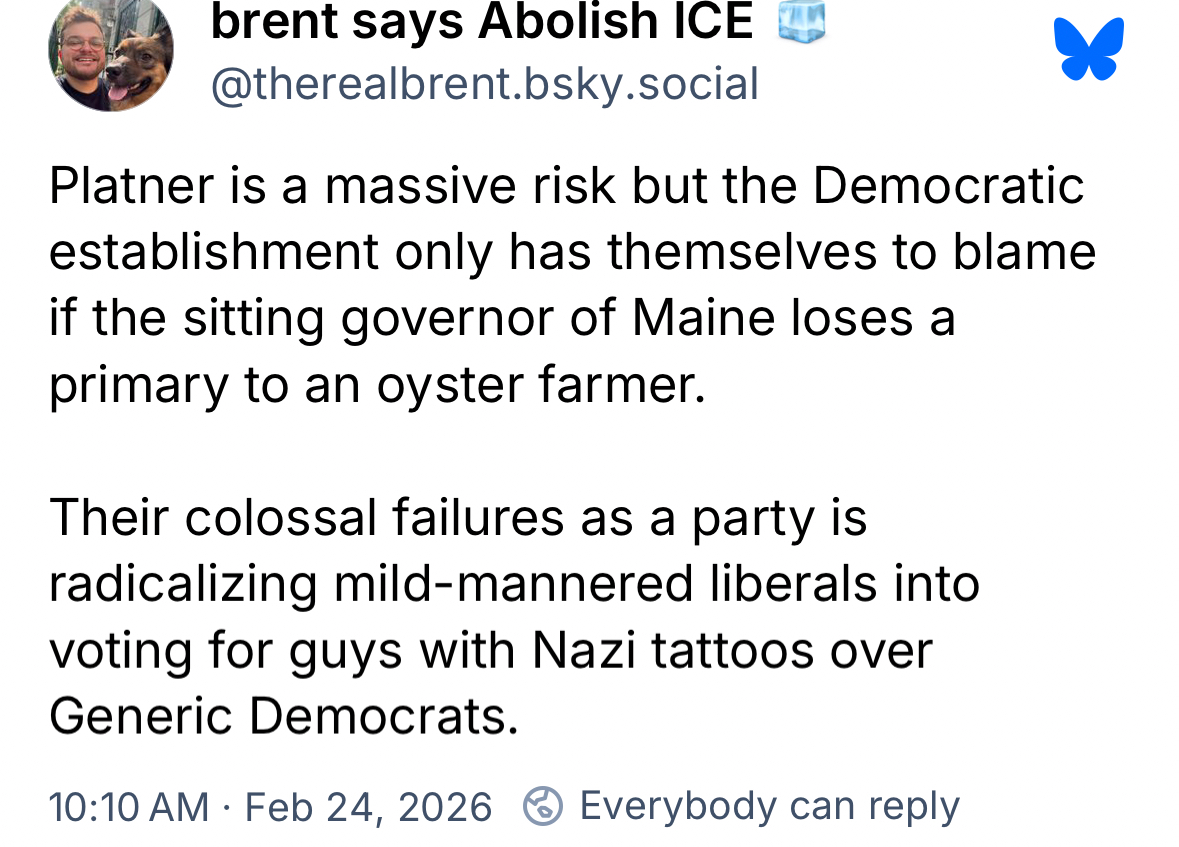Open the @therealbrent.bsky.social handle link
Screen dimensions: 1179x847
[484, 84]
